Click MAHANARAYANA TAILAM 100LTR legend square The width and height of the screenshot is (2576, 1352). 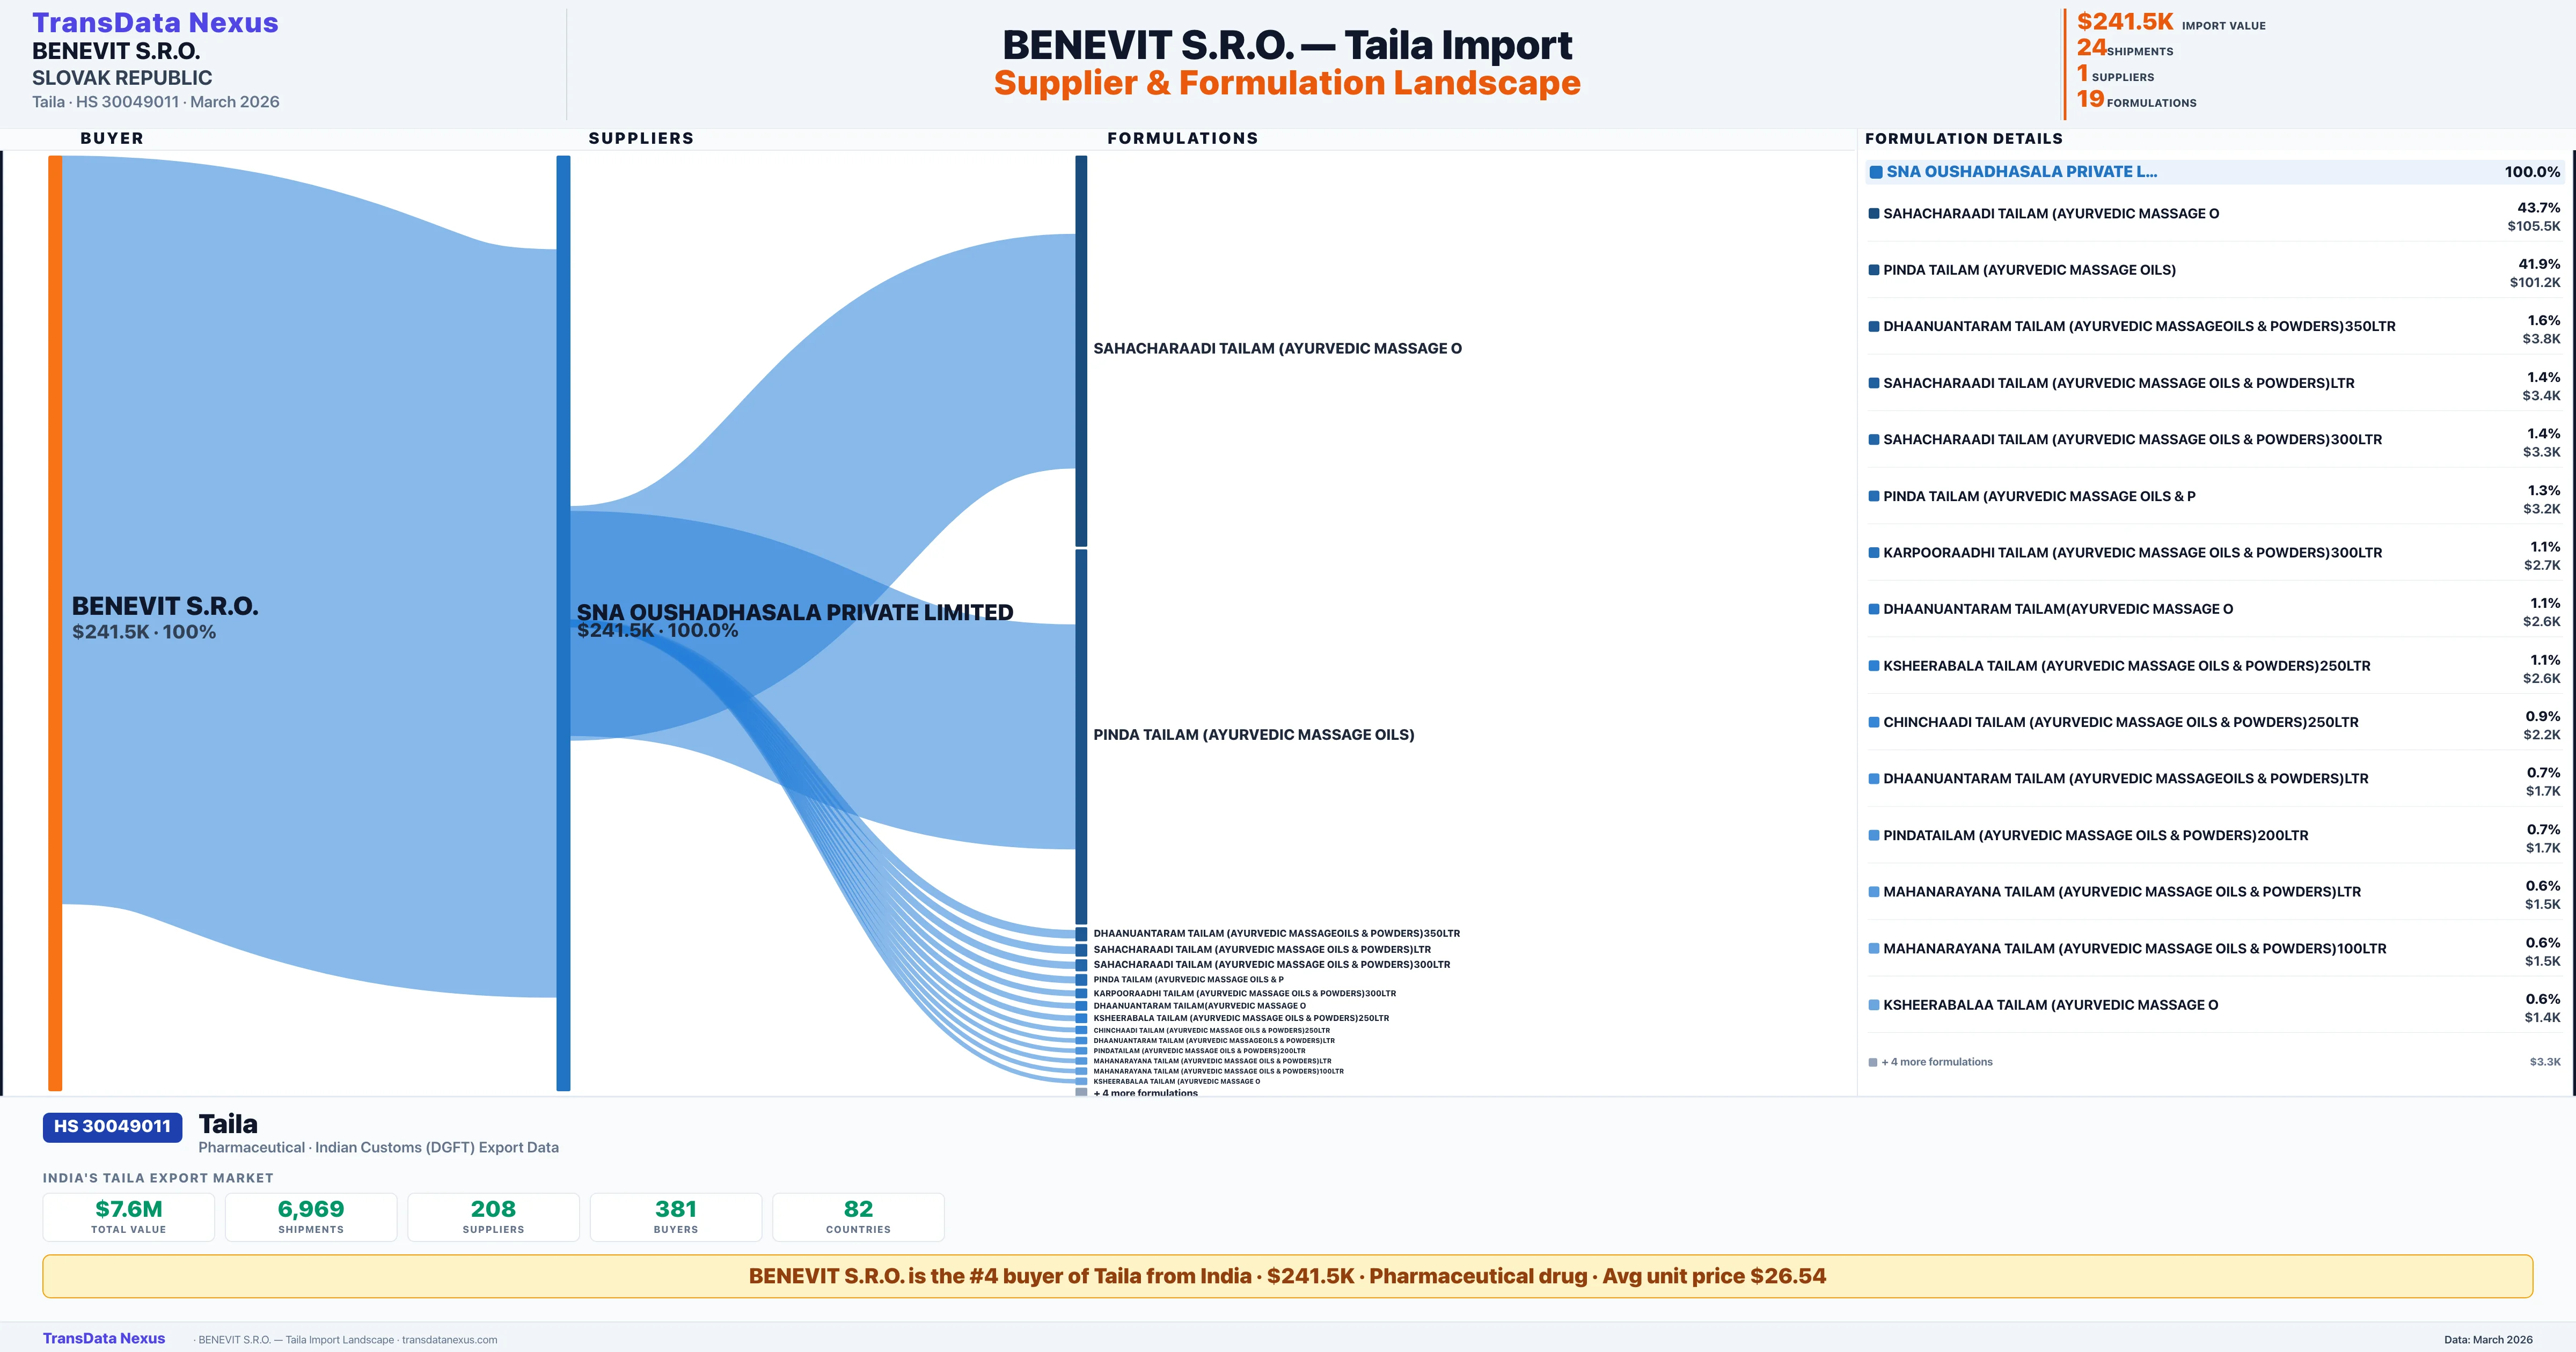tap(1874, 948)
